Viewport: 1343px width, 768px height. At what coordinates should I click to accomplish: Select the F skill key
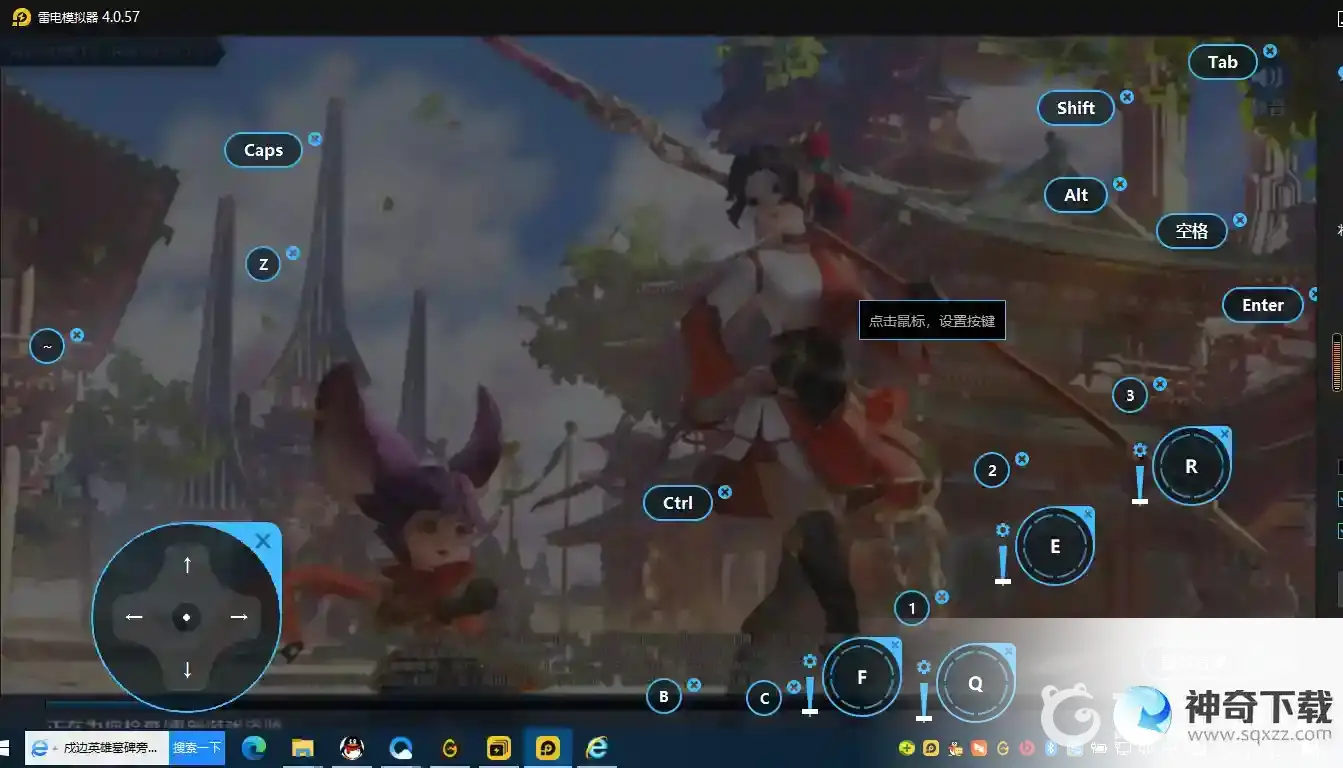click(x=862, y=677)
